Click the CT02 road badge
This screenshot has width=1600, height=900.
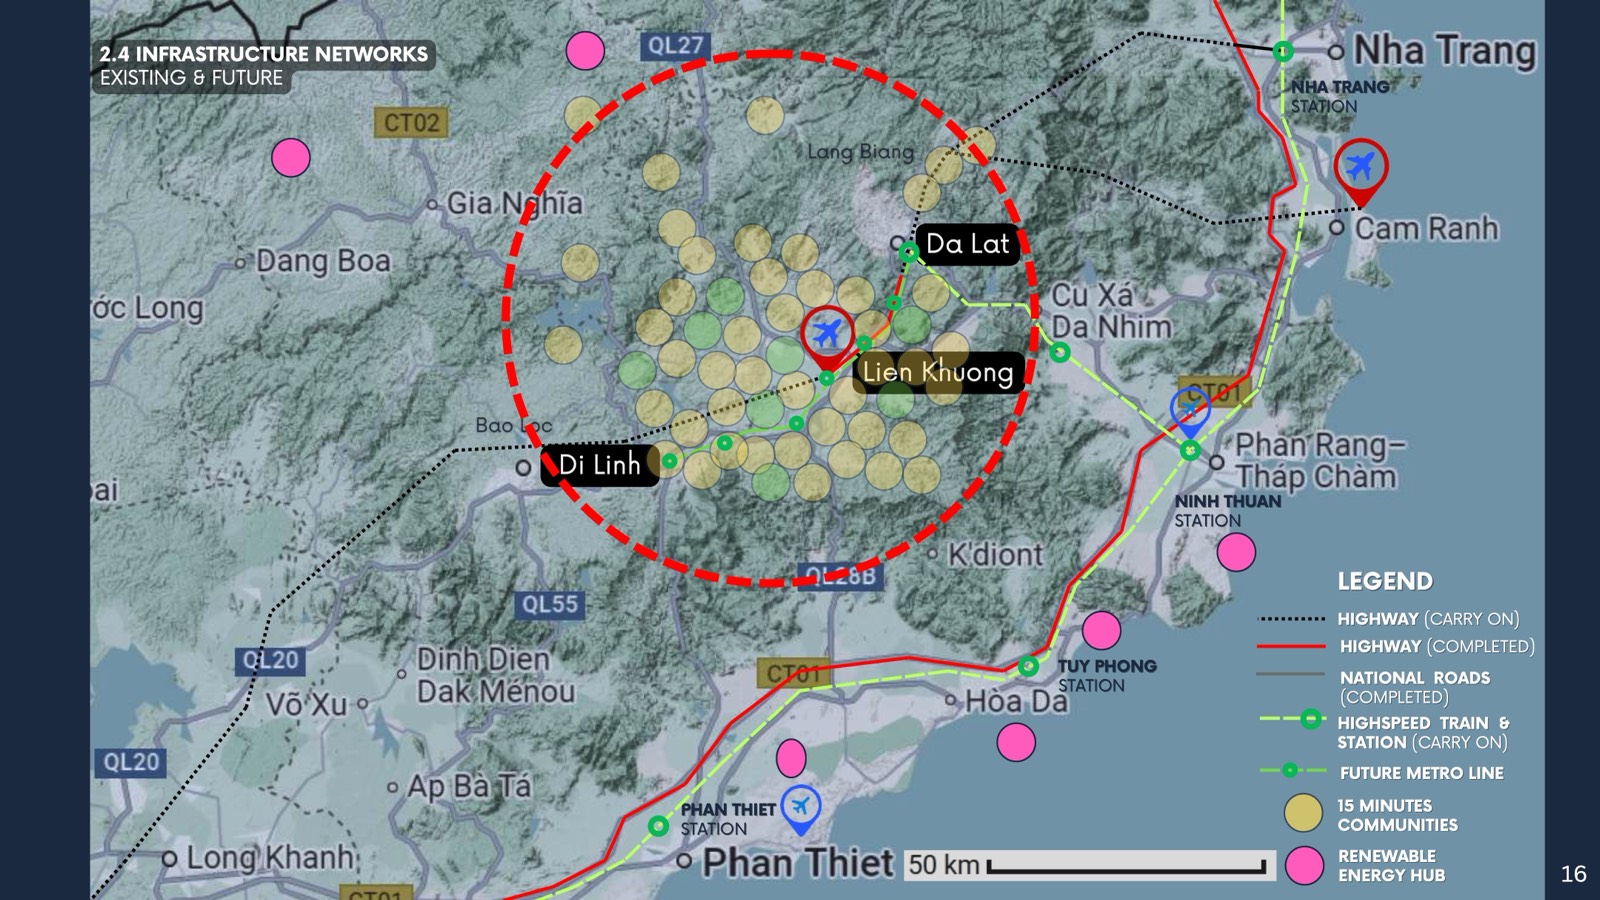(411, 123)
